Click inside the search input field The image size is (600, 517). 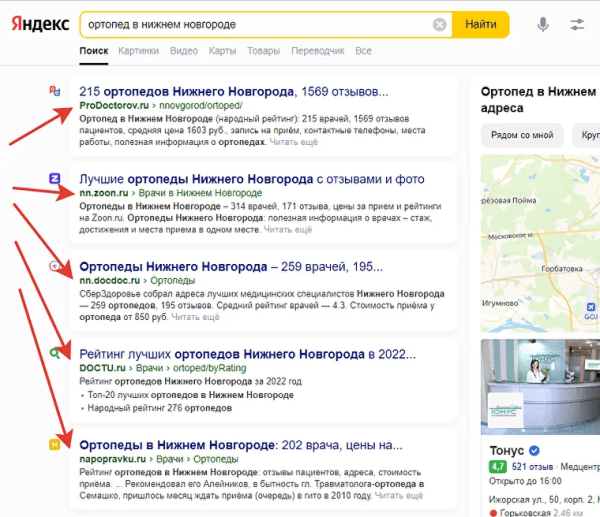[x=250, y=25]
